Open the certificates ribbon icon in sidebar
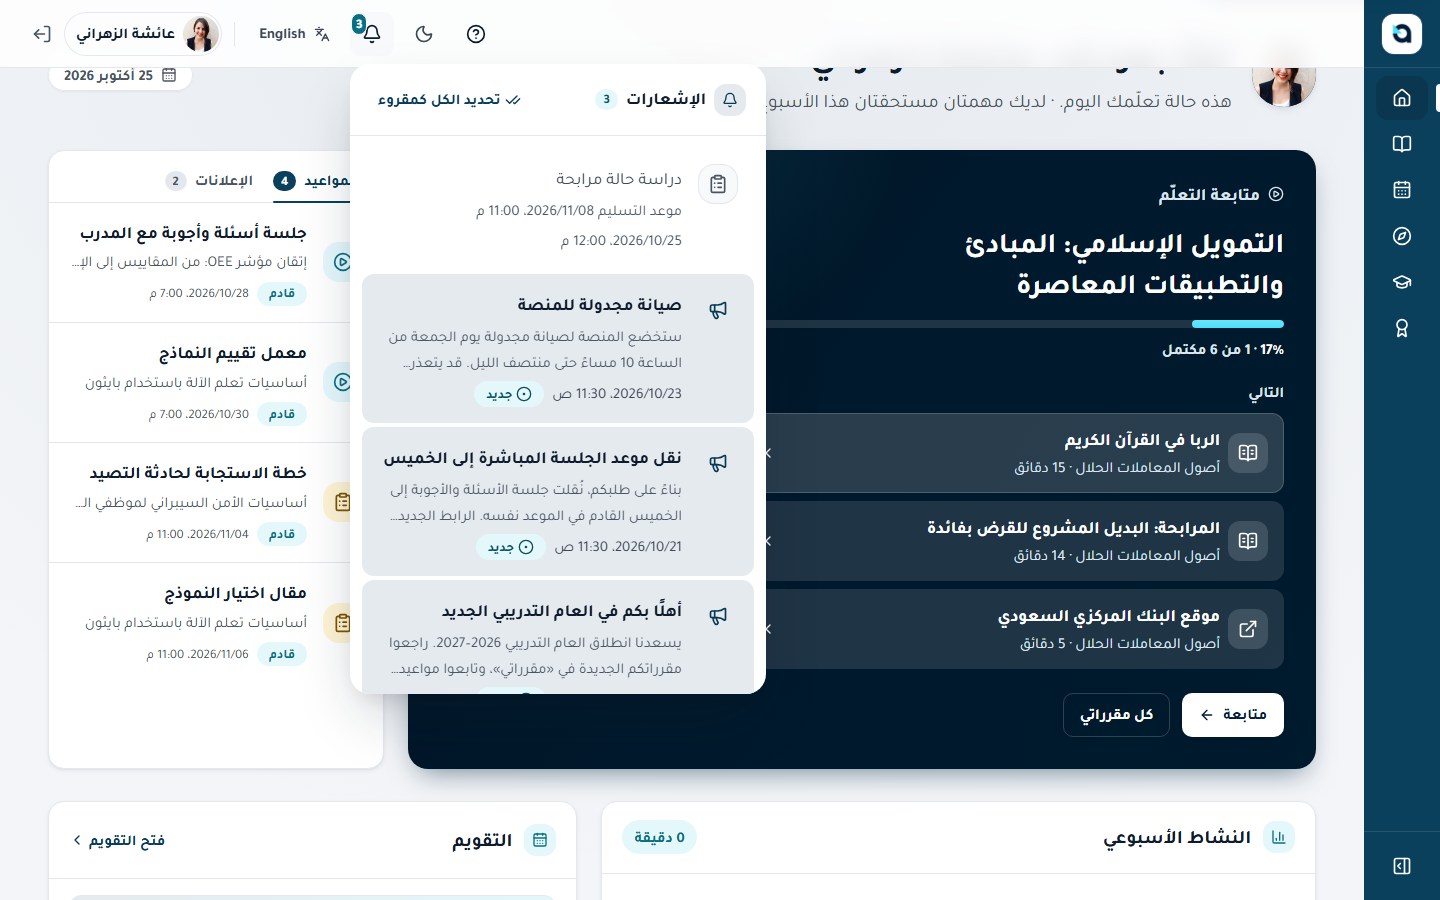The width and height of the screenshot is (1440, 900). (1401, 328)
